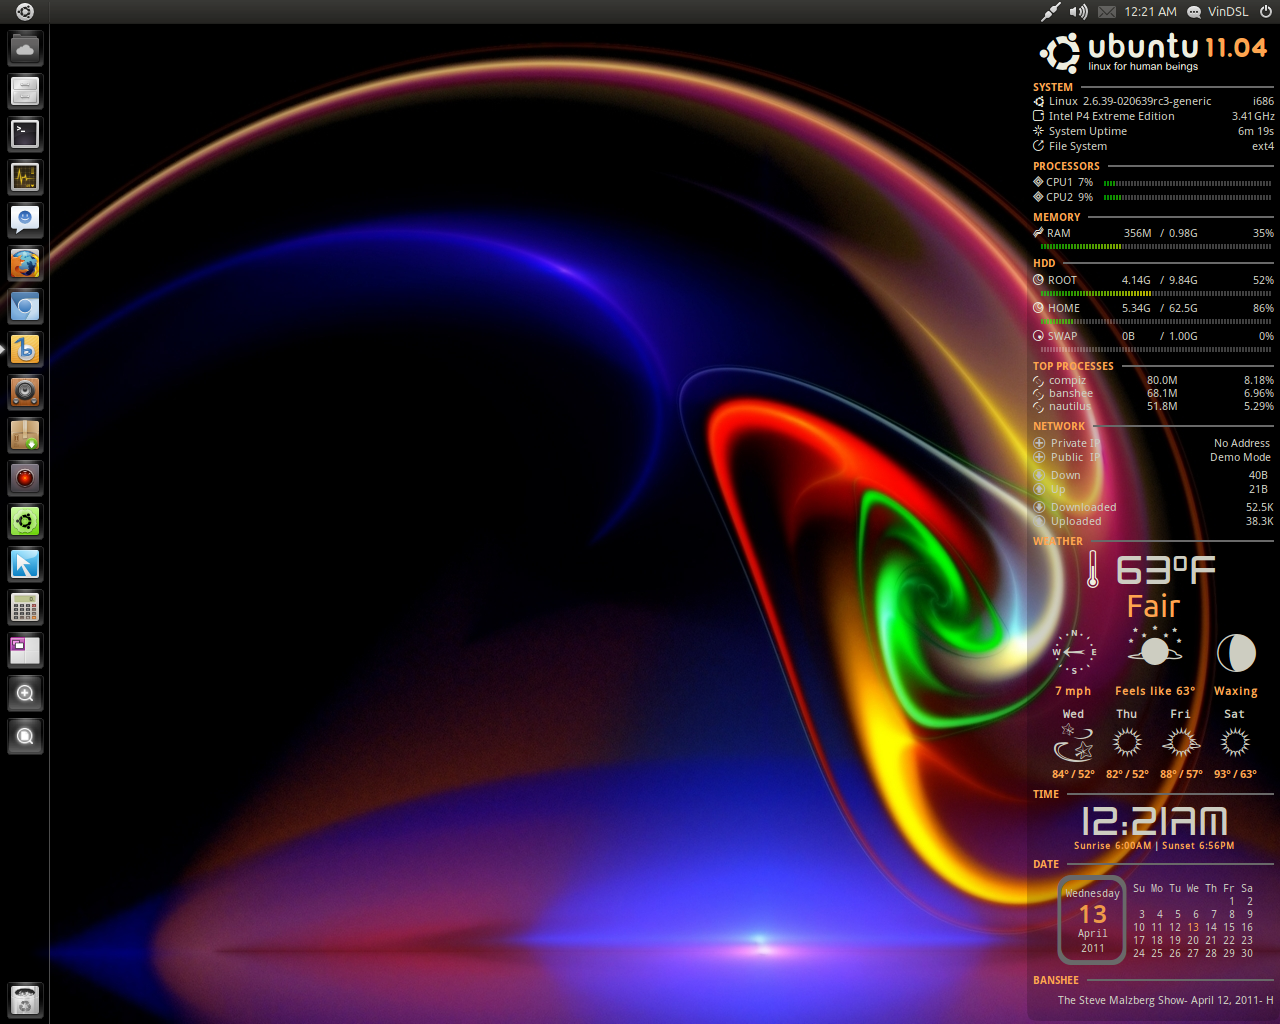The image size is (1280, 1024).
Task: Open the 12:21 AM panel clock menu
Action: click(1150, 12)
